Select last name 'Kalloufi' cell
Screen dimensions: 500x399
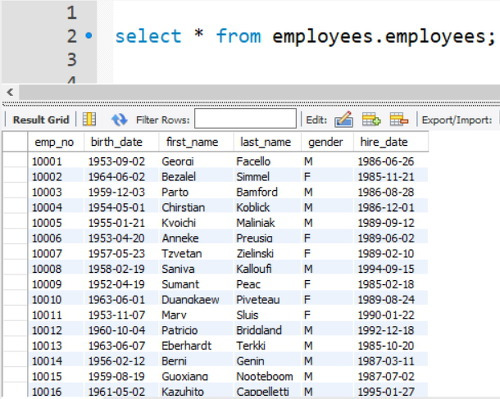pos(267,269)
